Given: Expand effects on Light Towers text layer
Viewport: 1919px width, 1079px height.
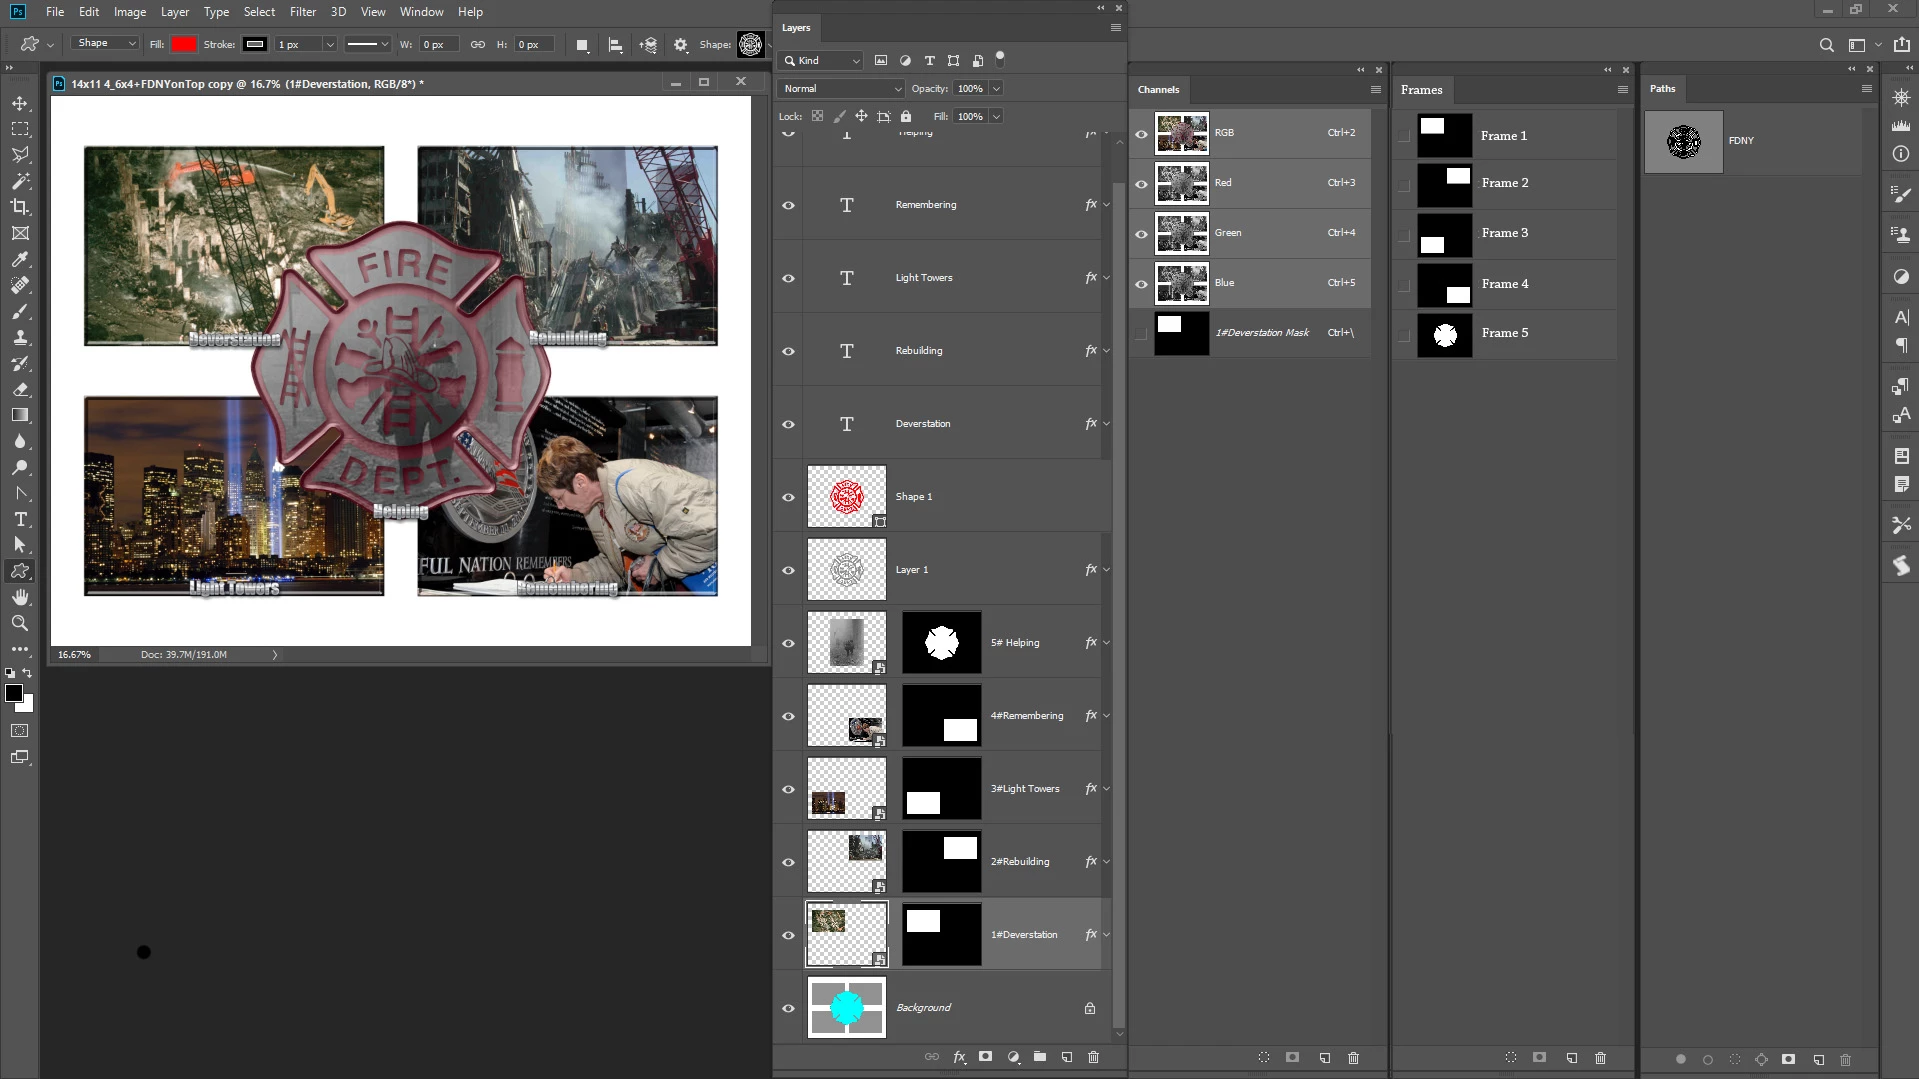Looking at the screenshot, I should point(1106,278).
